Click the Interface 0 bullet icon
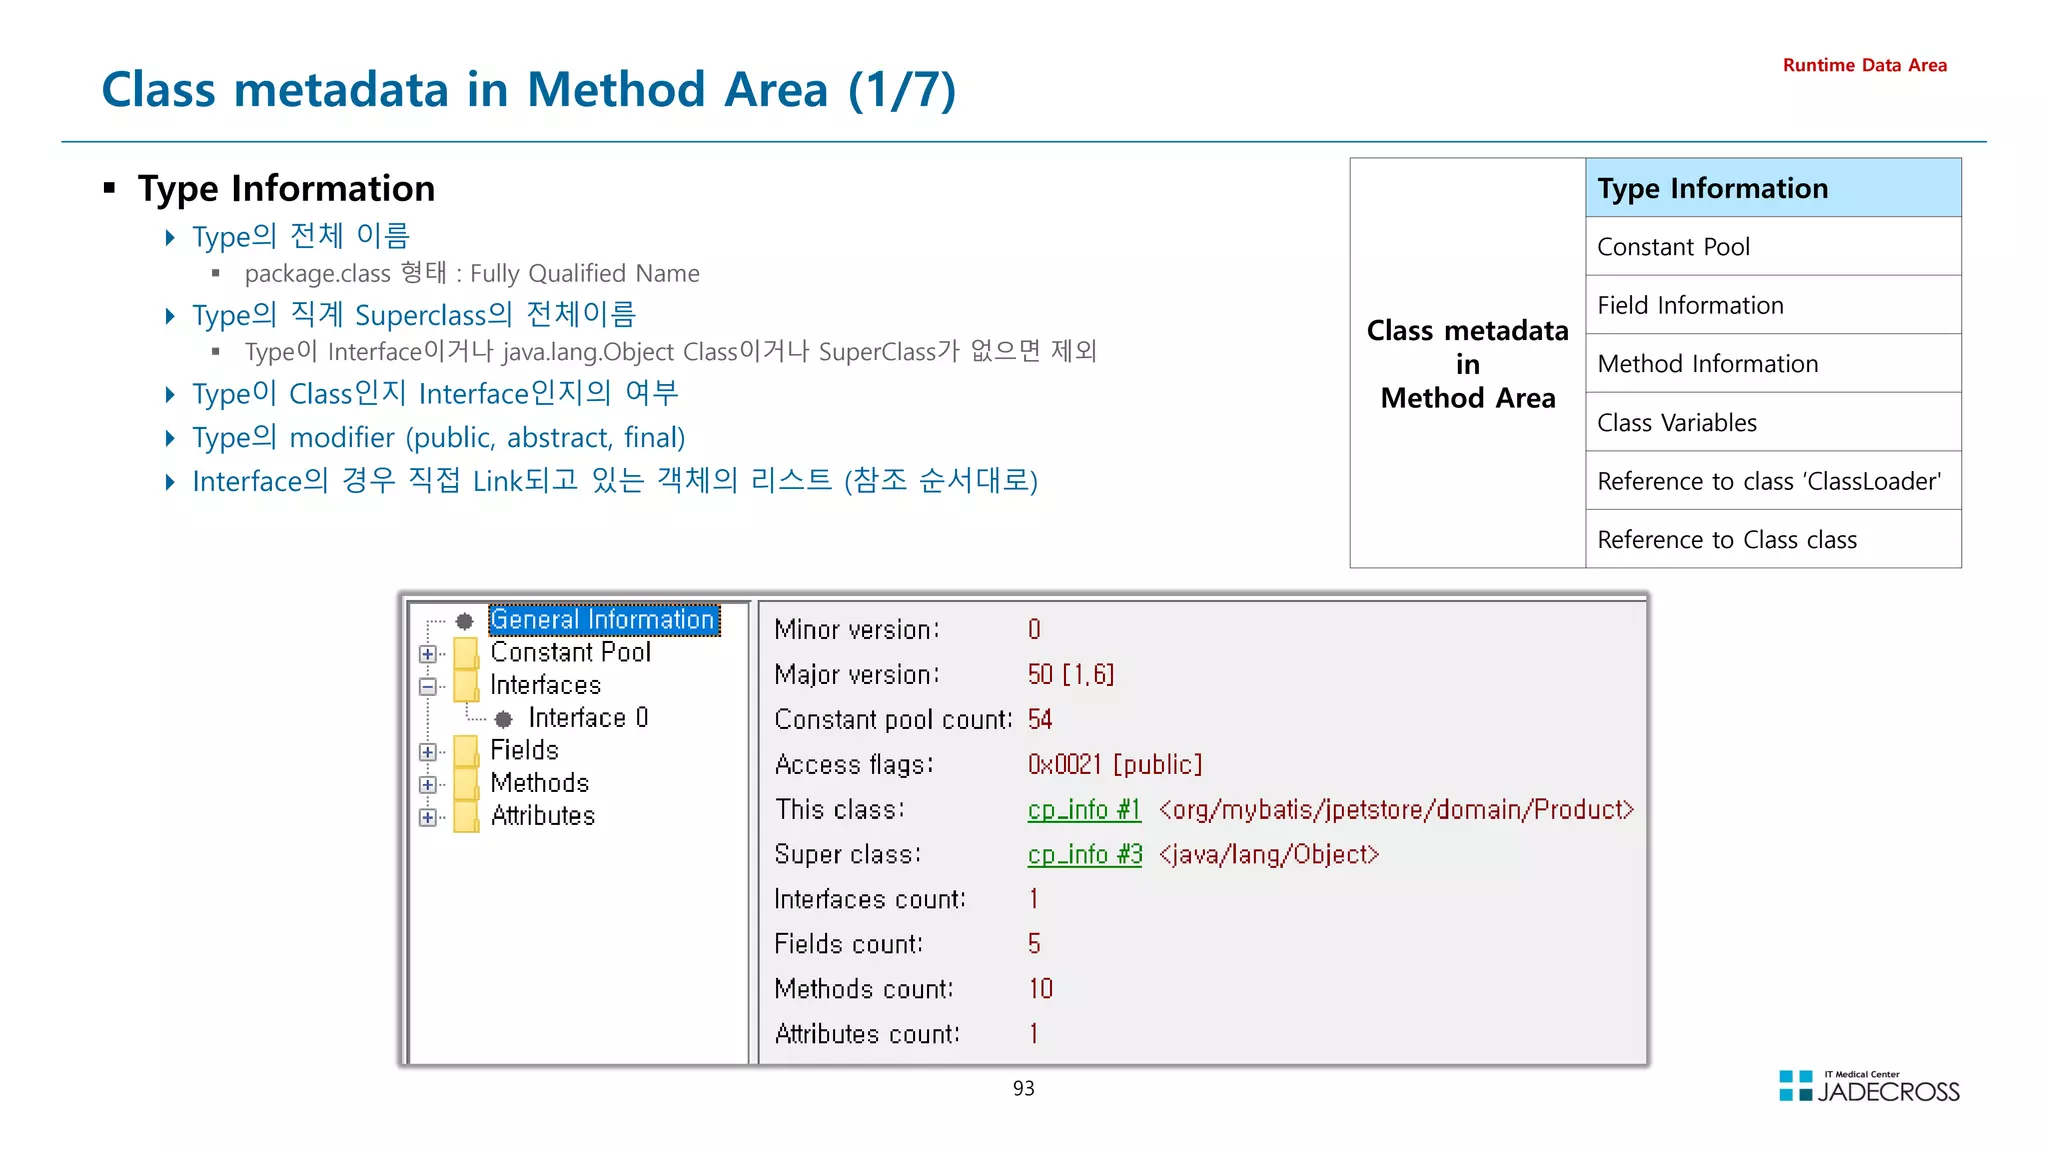Viewport: 2048px width, 1152px height. tap(504, 719)
